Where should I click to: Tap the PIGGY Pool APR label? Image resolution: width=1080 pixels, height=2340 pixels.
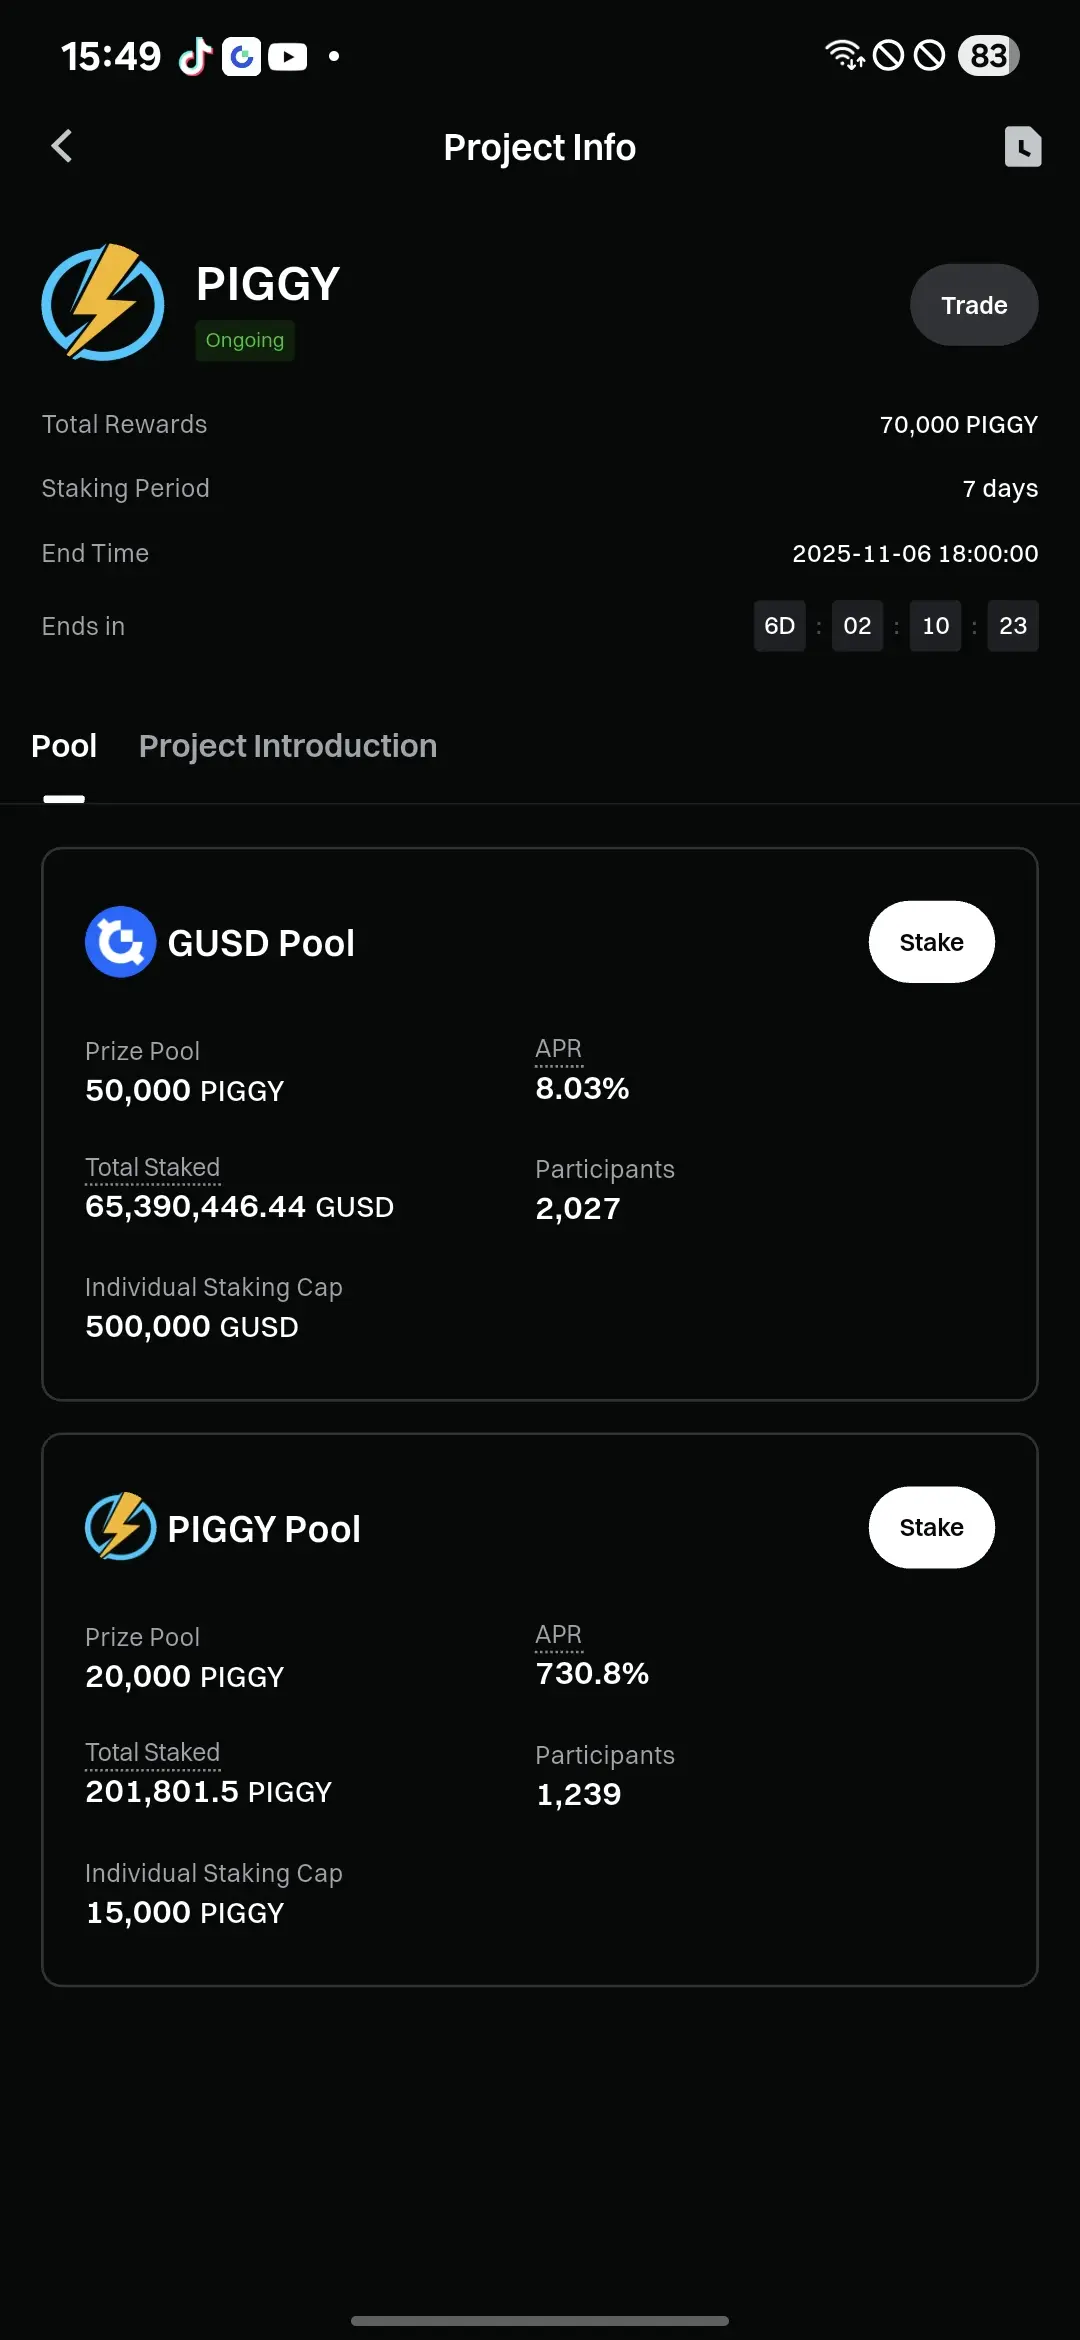(558, 1634)
